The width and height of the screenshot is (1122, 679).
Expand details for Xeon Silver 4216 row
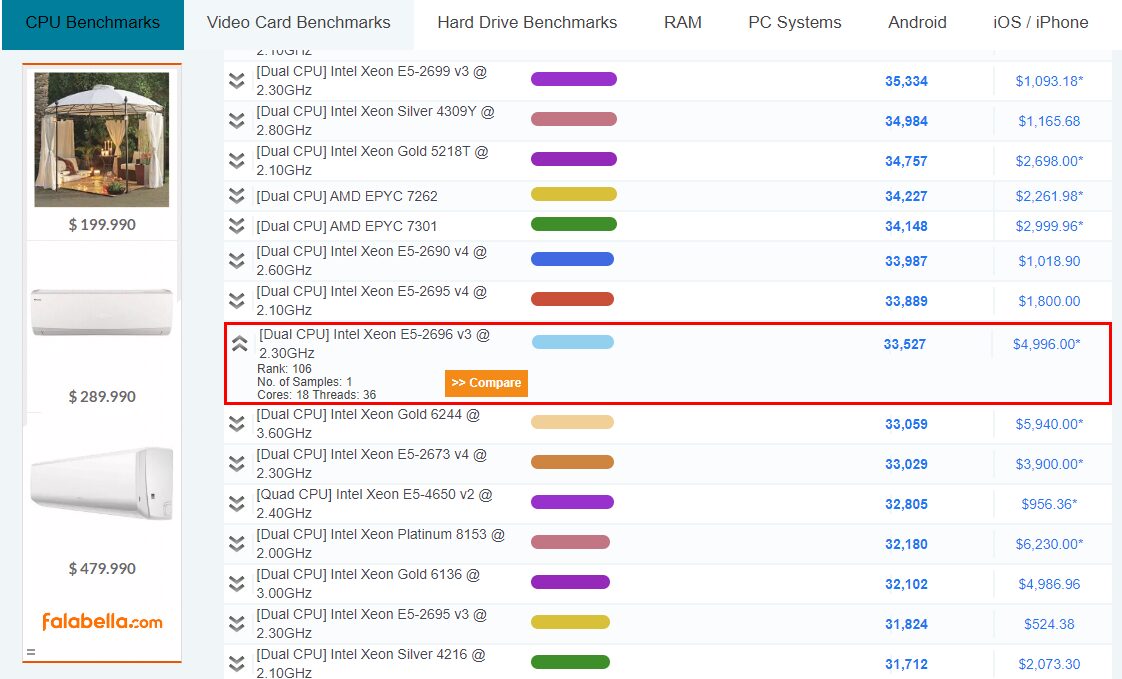click(x=237, y=664)
